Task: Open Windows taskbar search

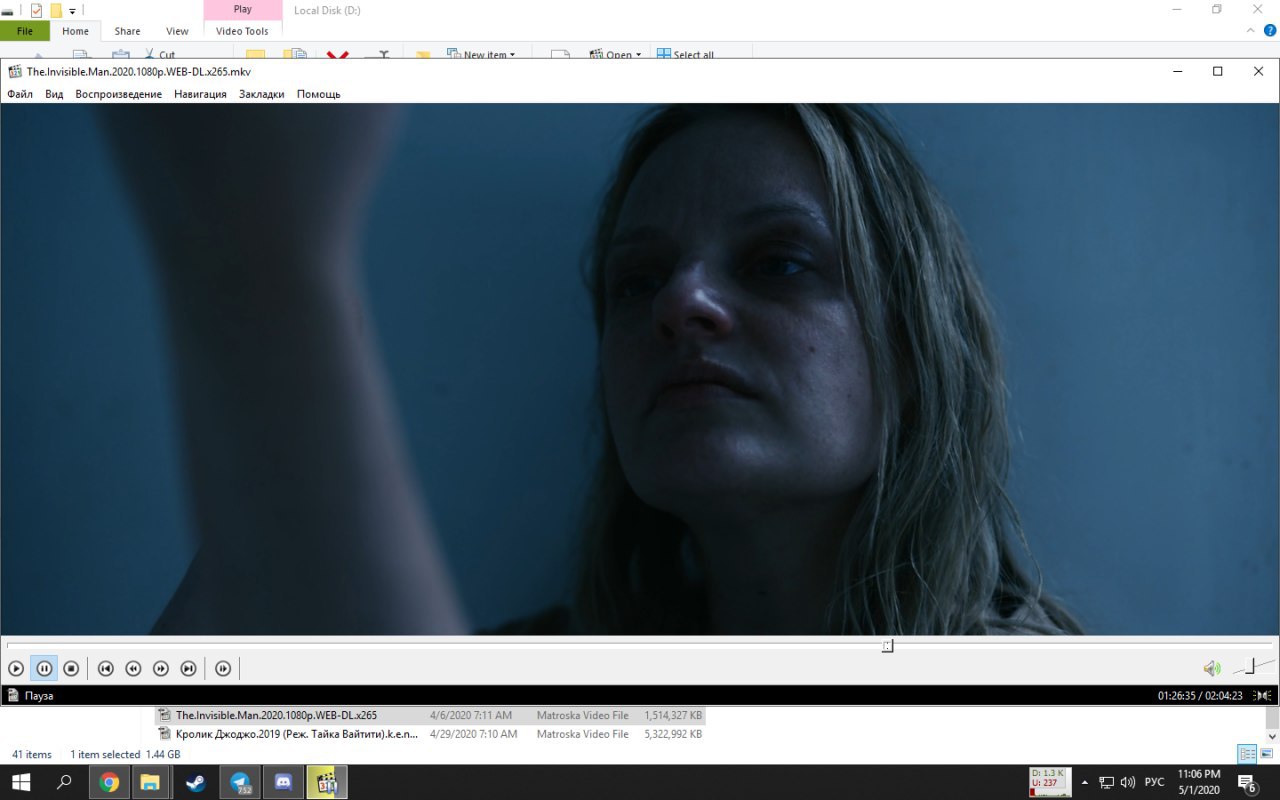Action: point(64,782)
